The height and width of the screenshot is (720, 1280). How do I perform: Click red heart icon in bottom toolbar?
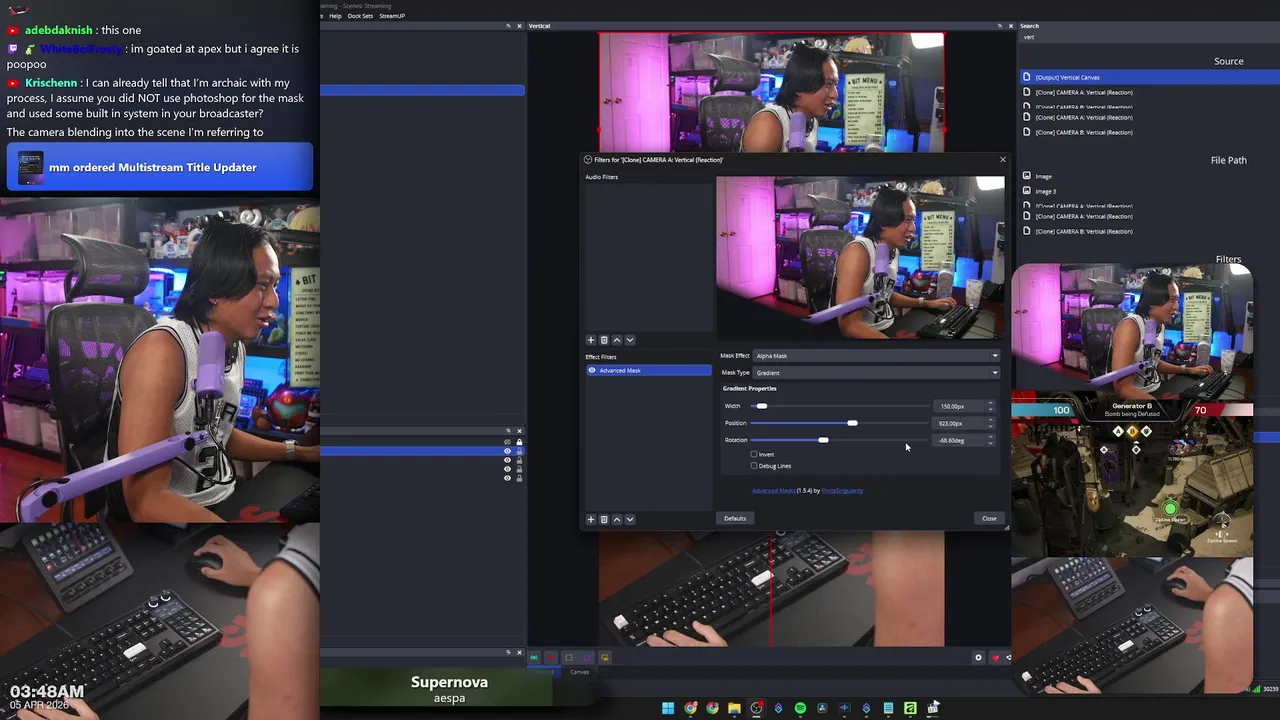995,657
